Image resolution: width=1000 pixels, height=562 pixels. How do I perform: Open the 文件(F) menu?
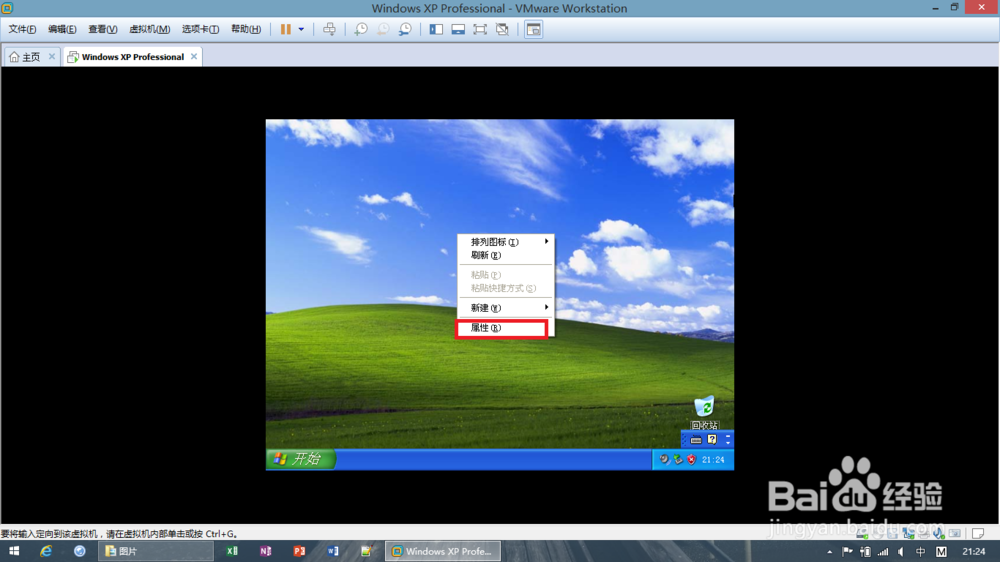point(22,29)
